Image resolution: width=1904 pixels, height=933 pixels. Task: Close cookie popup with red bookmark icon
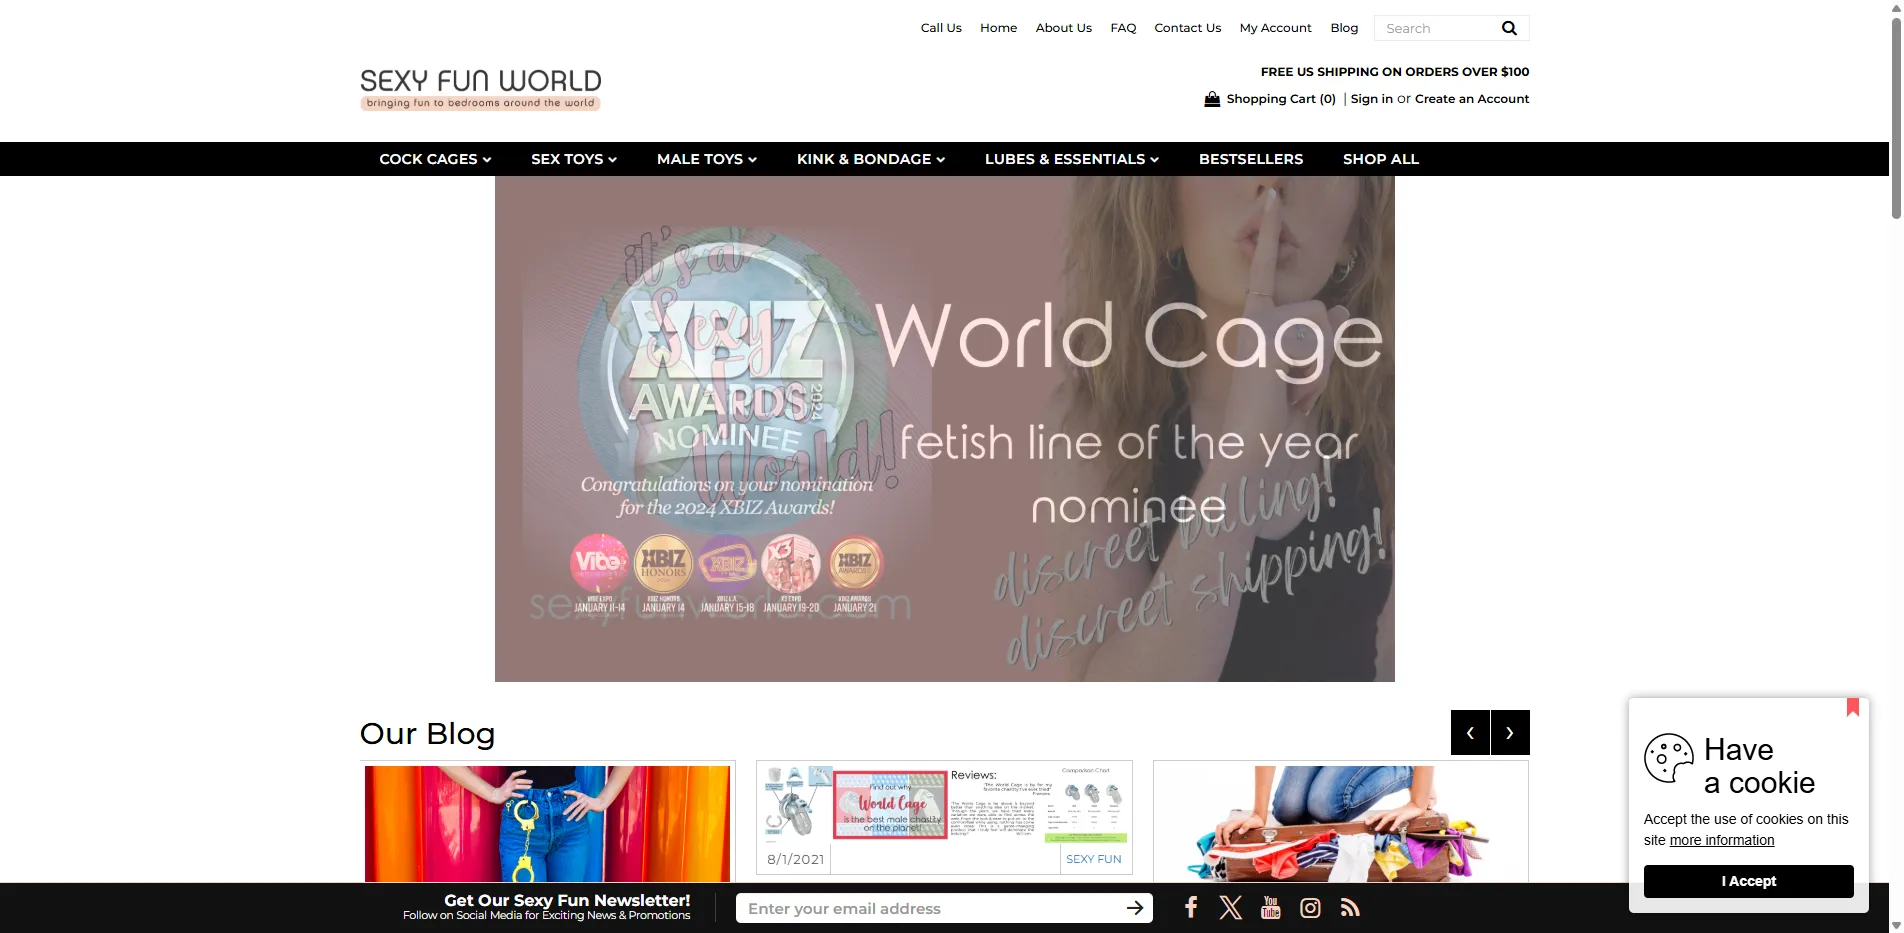pos(1852,707)
